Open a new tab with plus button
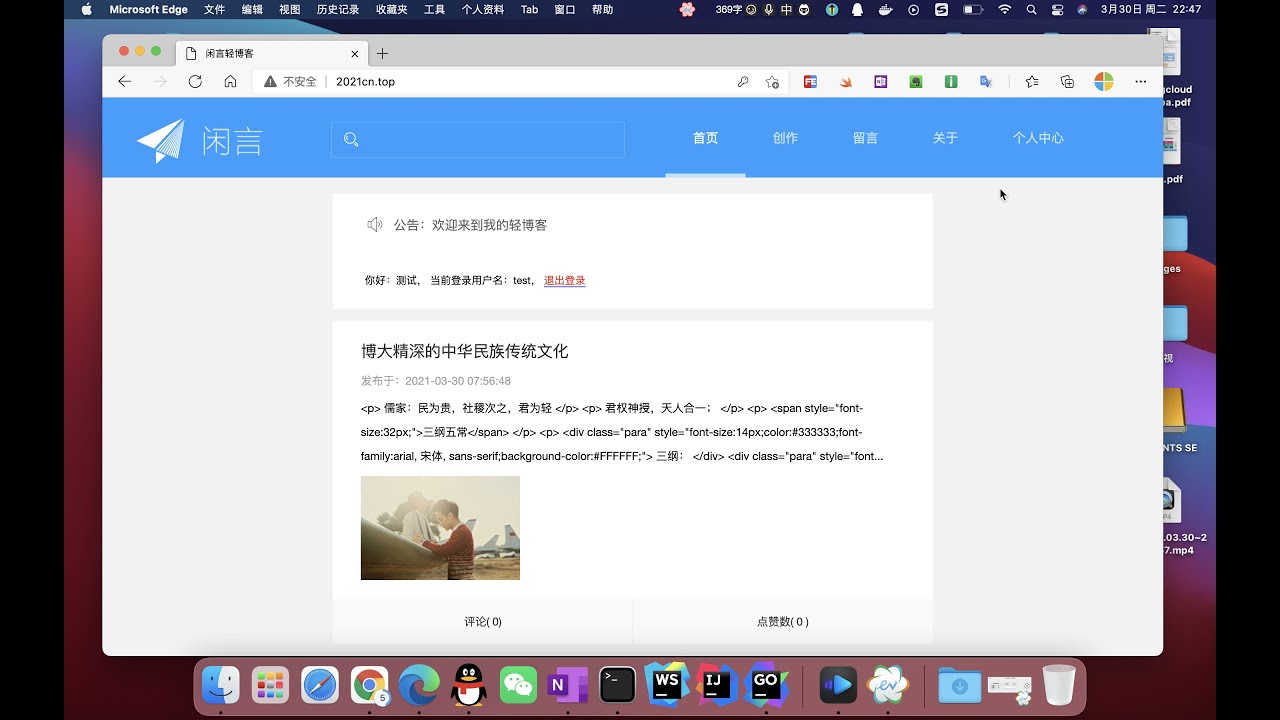1280x720 pixels. pos(382,53)
